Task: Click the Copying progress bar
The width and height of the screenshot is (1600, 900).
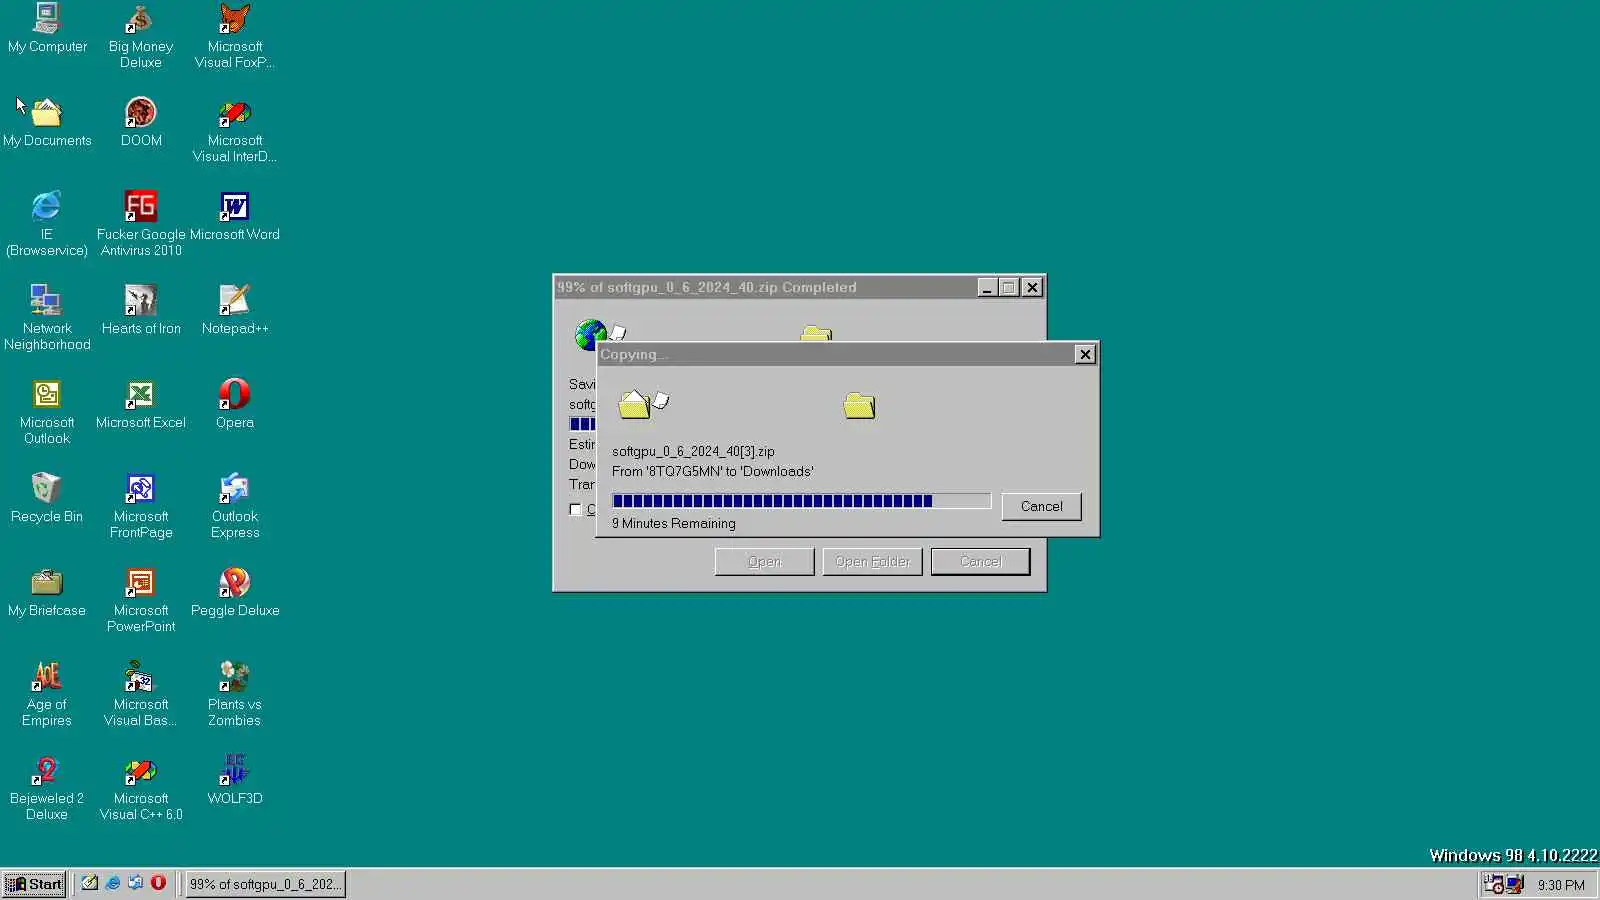Action: 801,501
